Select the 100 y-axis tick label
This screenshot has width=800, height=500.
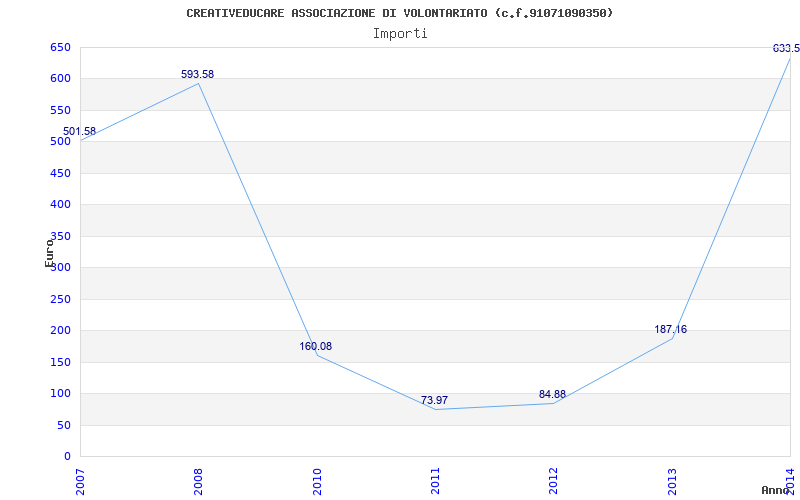60,394
